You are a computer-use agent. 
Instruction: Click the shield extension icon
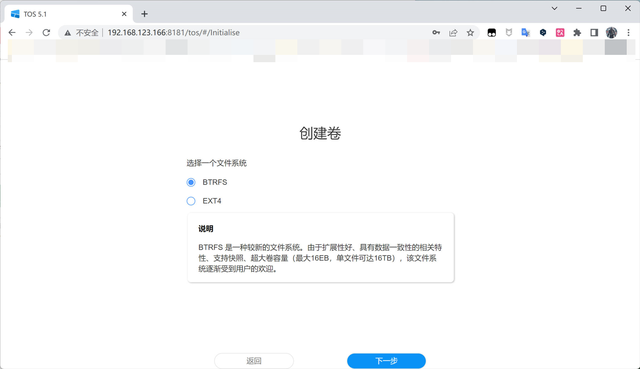point(509,33)
